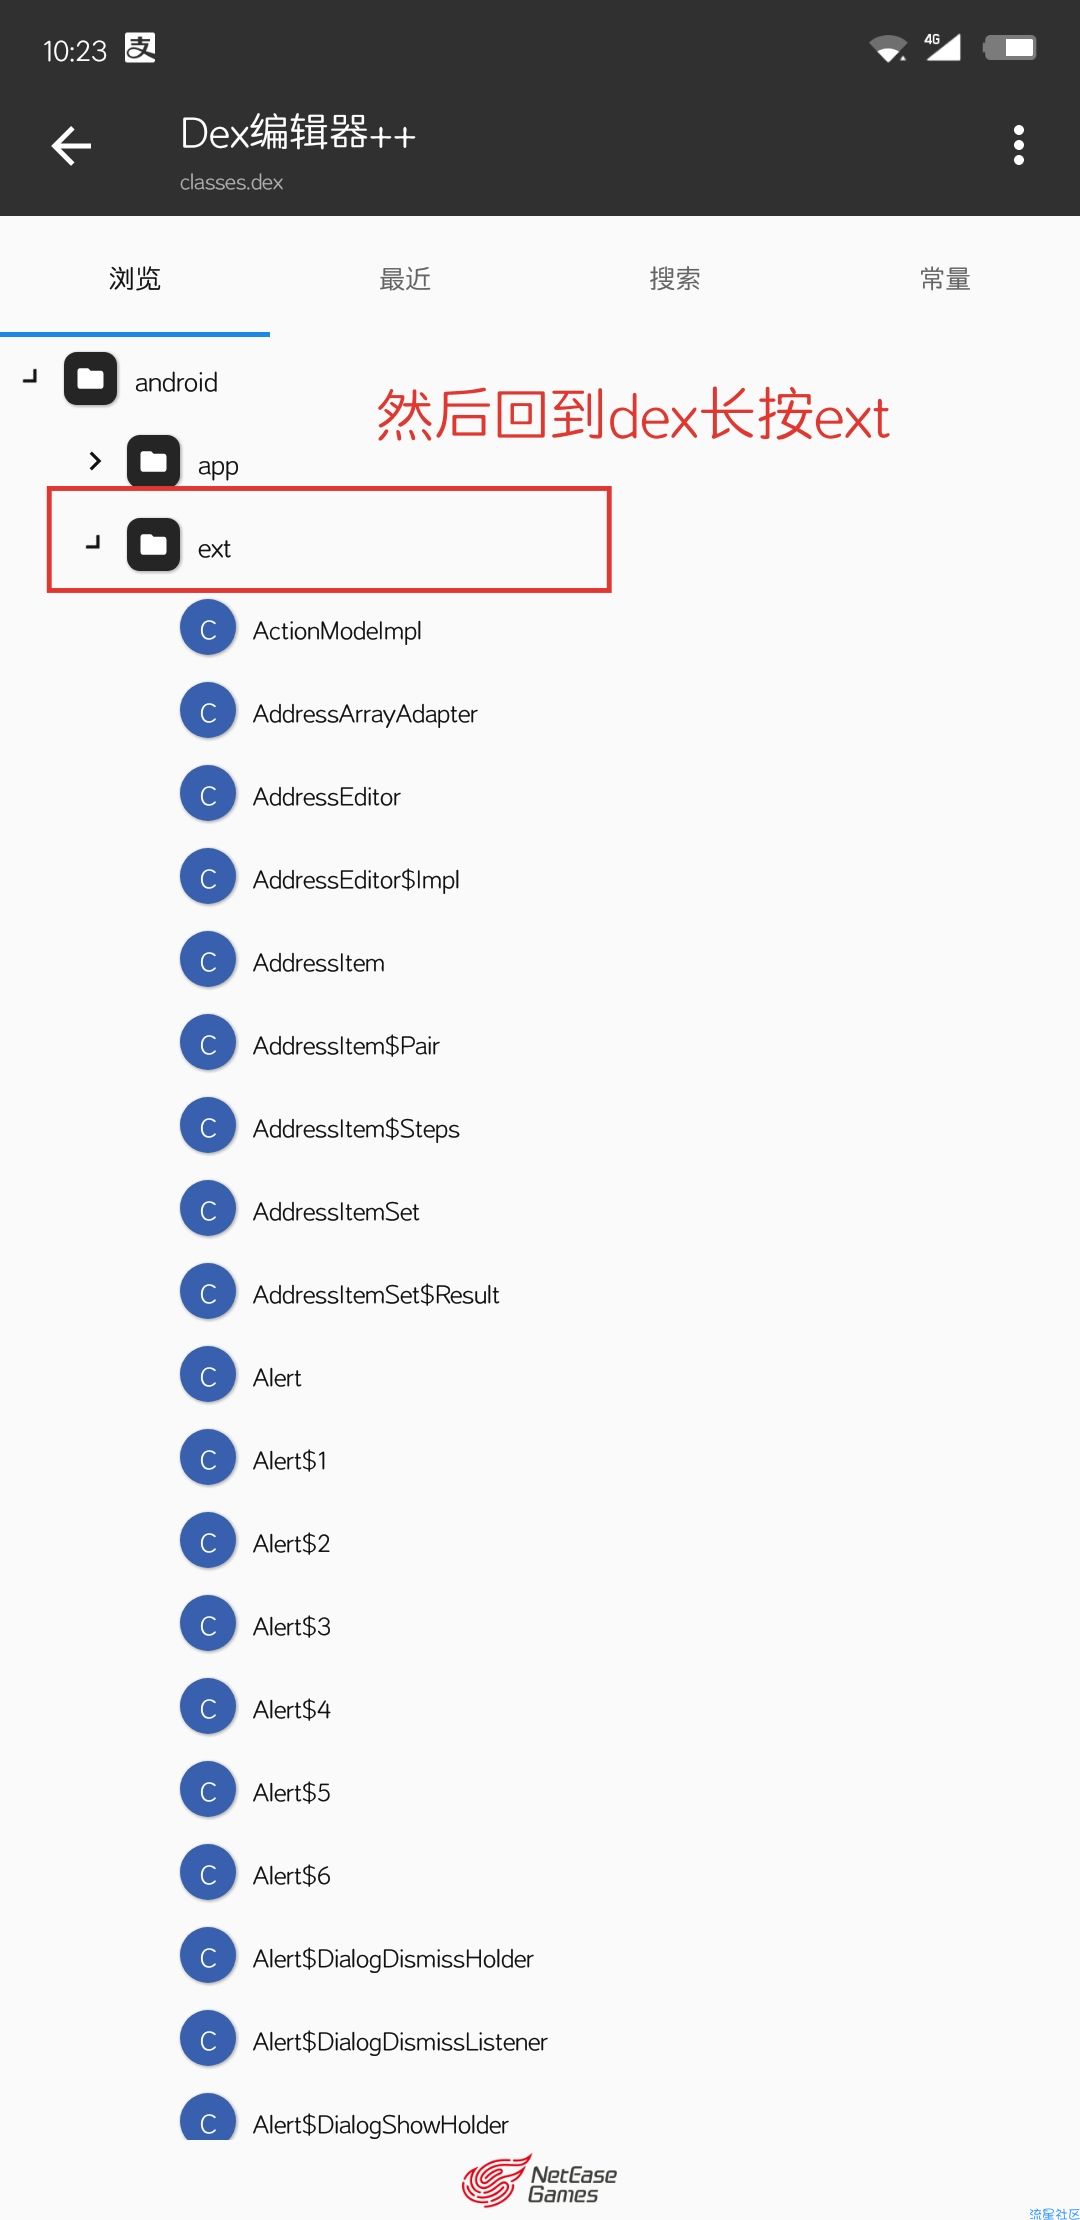Click the android folder icon
The image size is (1080, 2220).
point(91,379)
